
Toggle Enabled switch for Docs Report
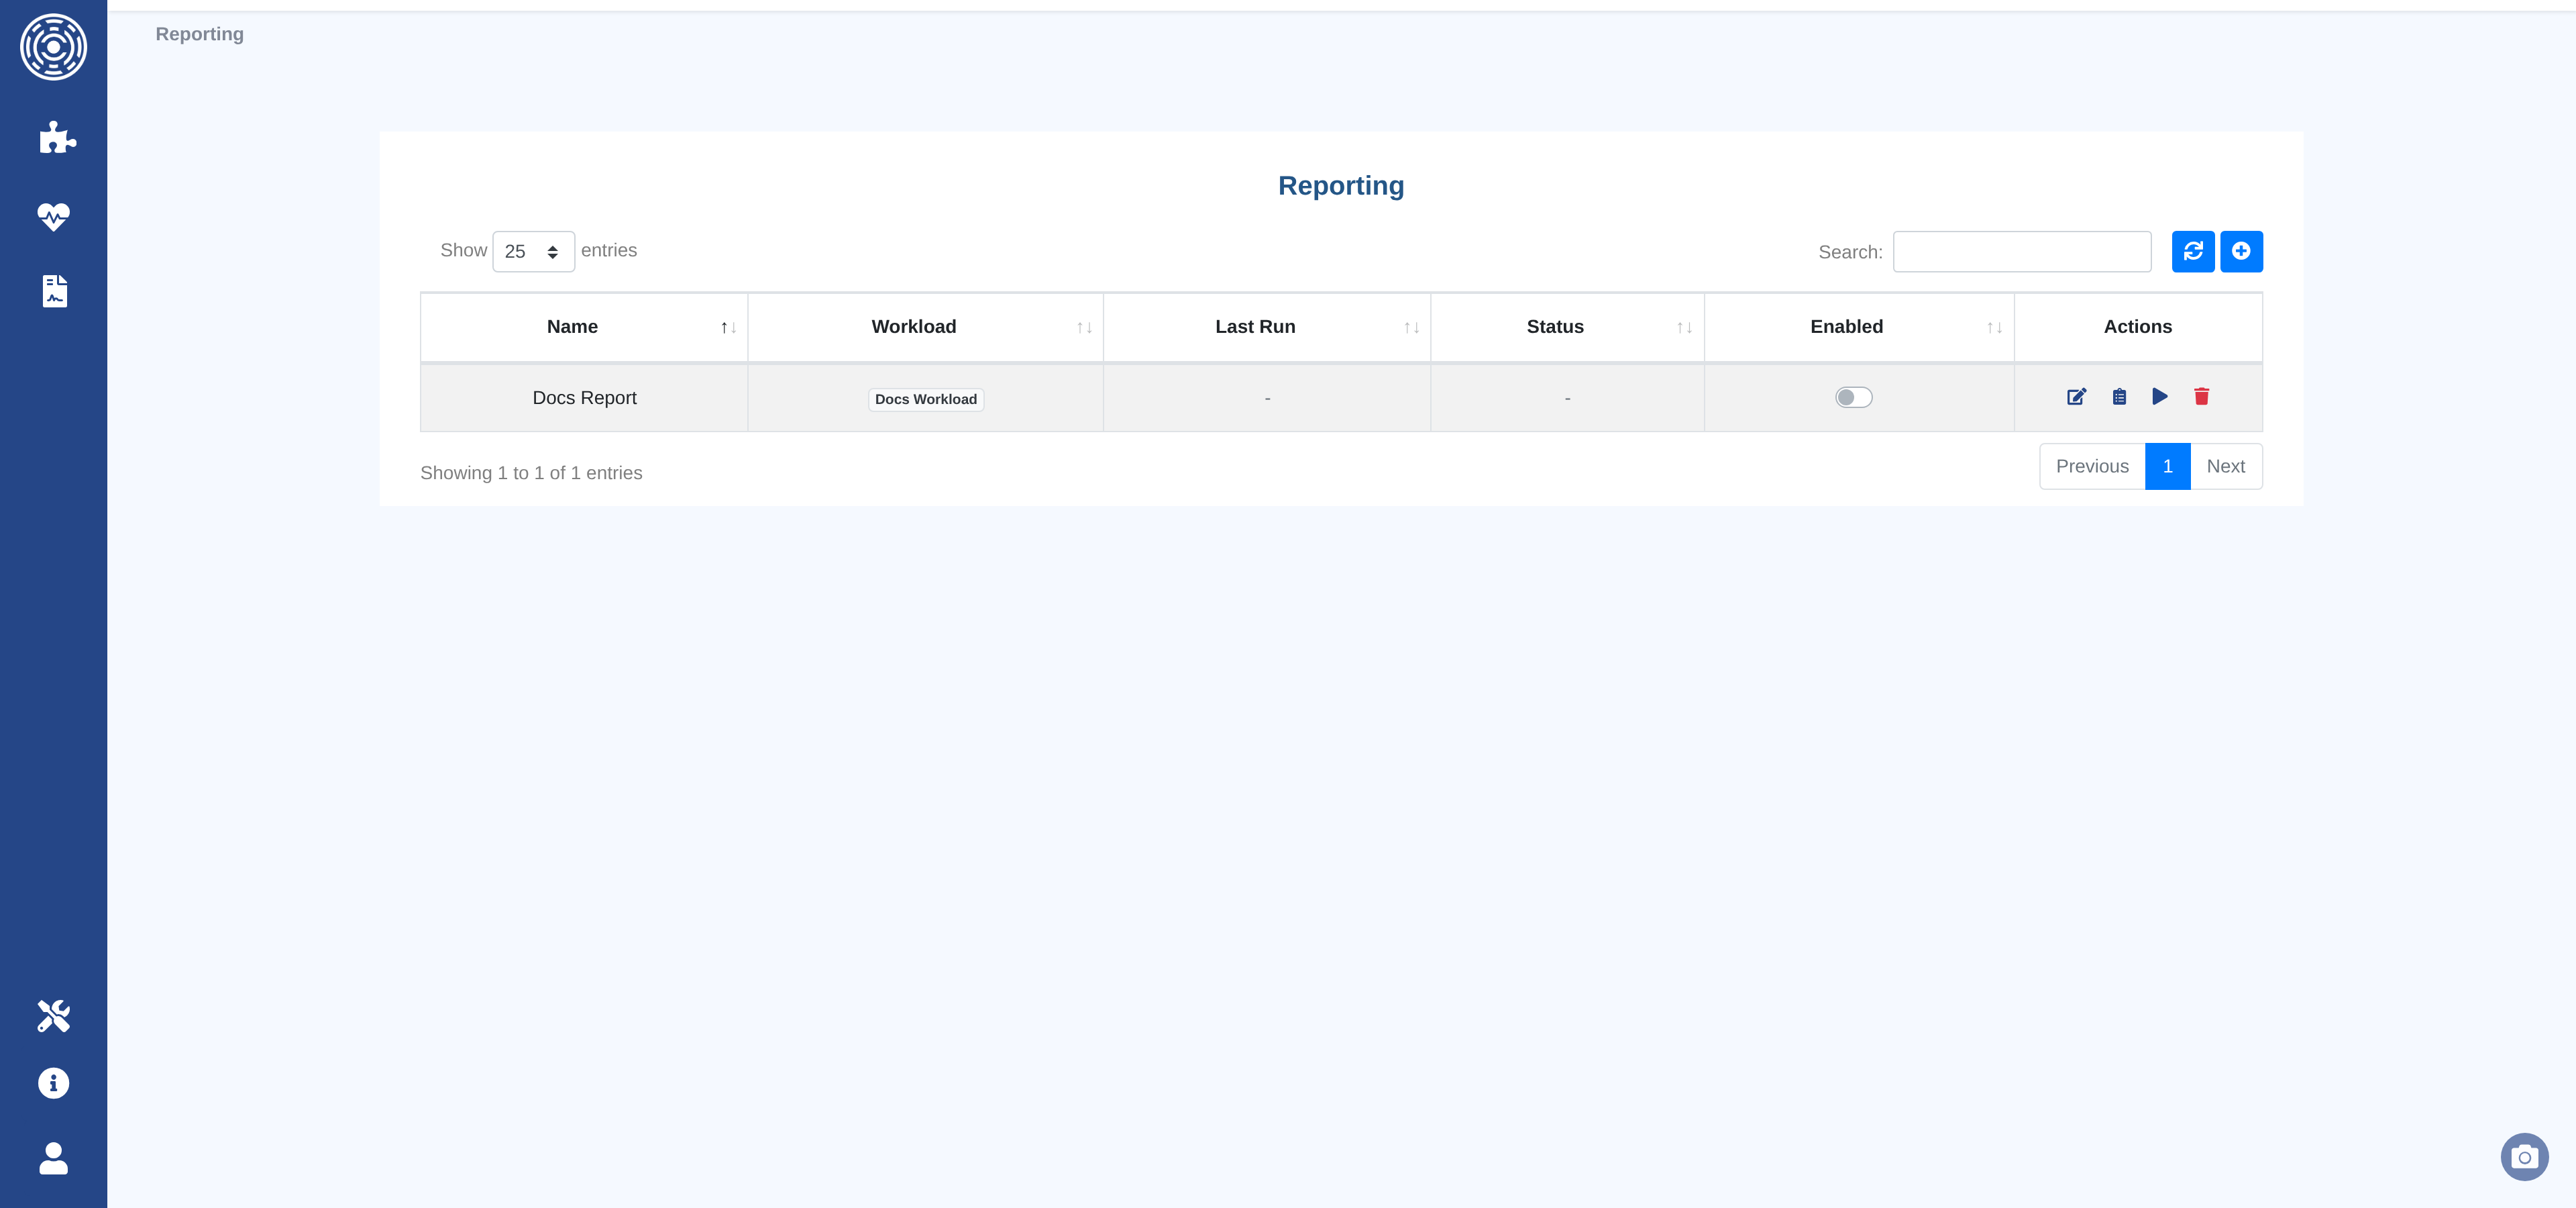click(x=1853, y=398)
